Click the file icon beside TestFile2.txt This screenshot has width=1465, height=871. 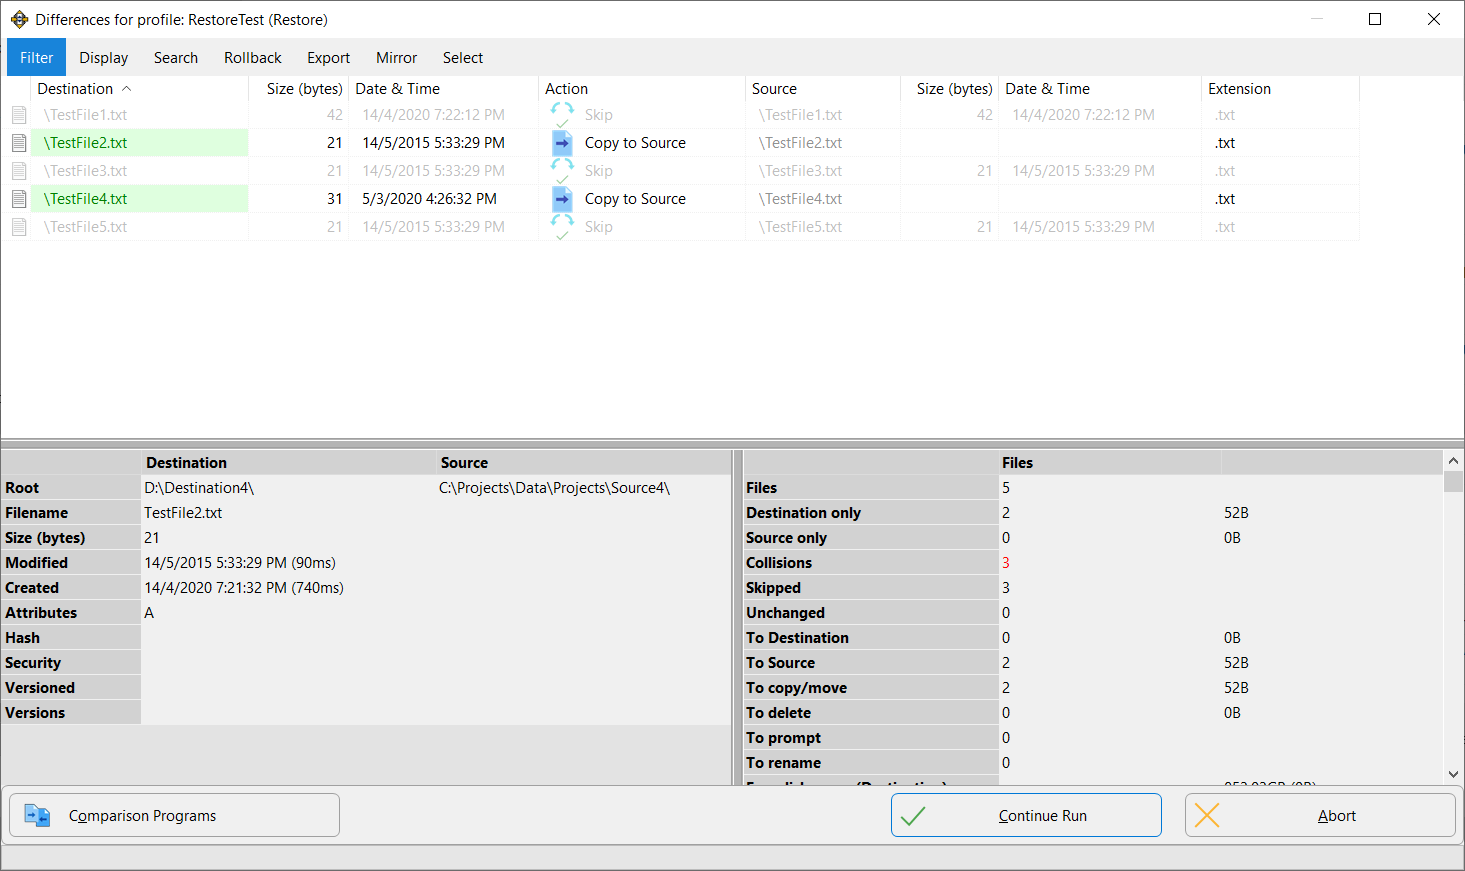point(19,143)
